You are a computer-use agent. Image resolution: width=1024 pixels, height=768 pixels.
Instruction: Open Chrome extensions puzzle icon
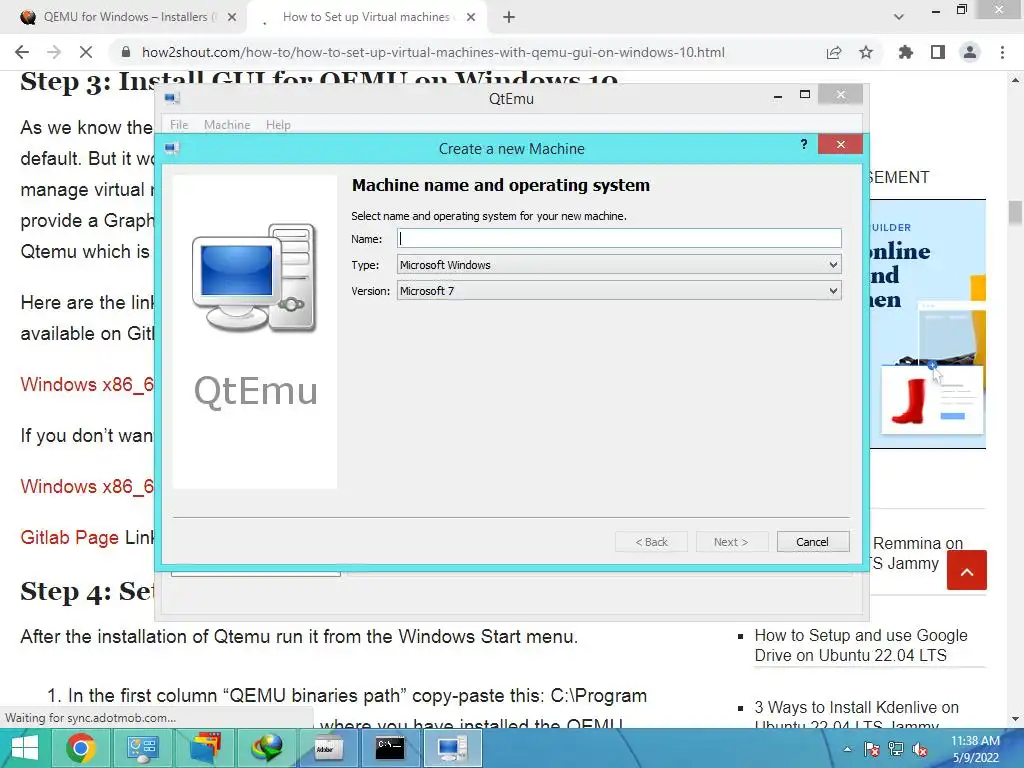click(906, 52)
